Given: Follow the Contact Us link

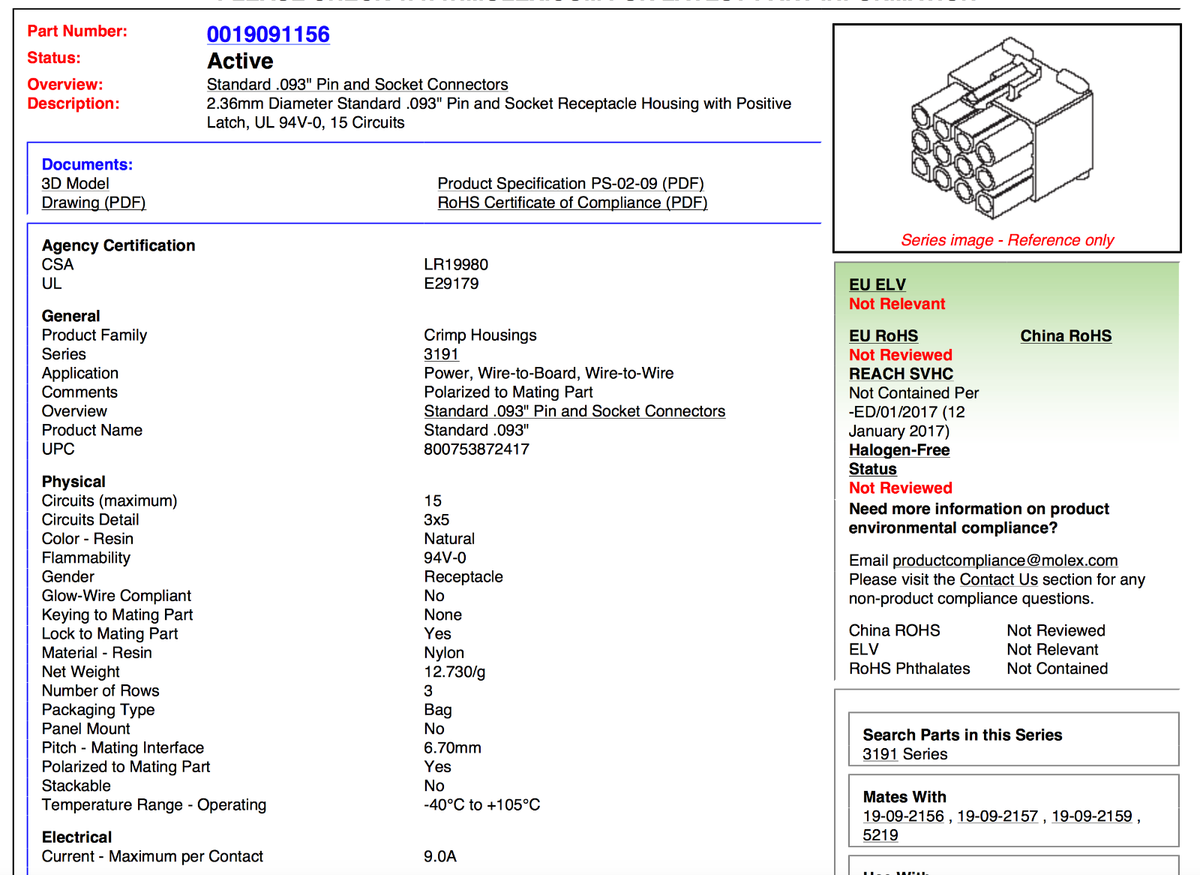Looking at the screenshot, I should [999, 580].
